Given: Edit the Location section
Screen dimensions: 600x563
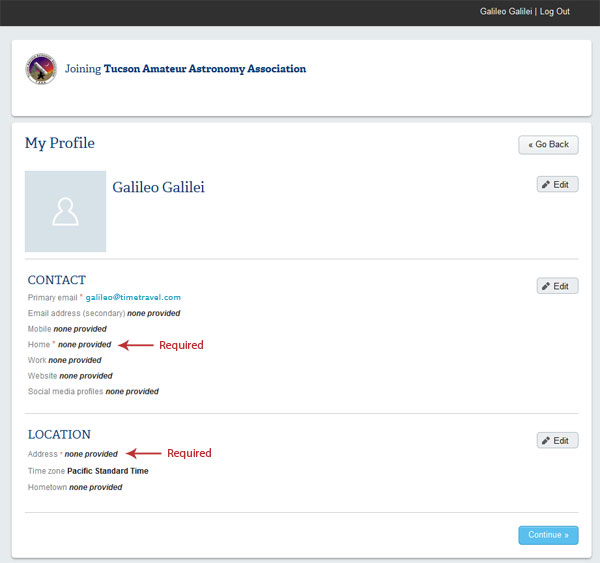Looking at the screenshot, I should [x=558, y=441].
